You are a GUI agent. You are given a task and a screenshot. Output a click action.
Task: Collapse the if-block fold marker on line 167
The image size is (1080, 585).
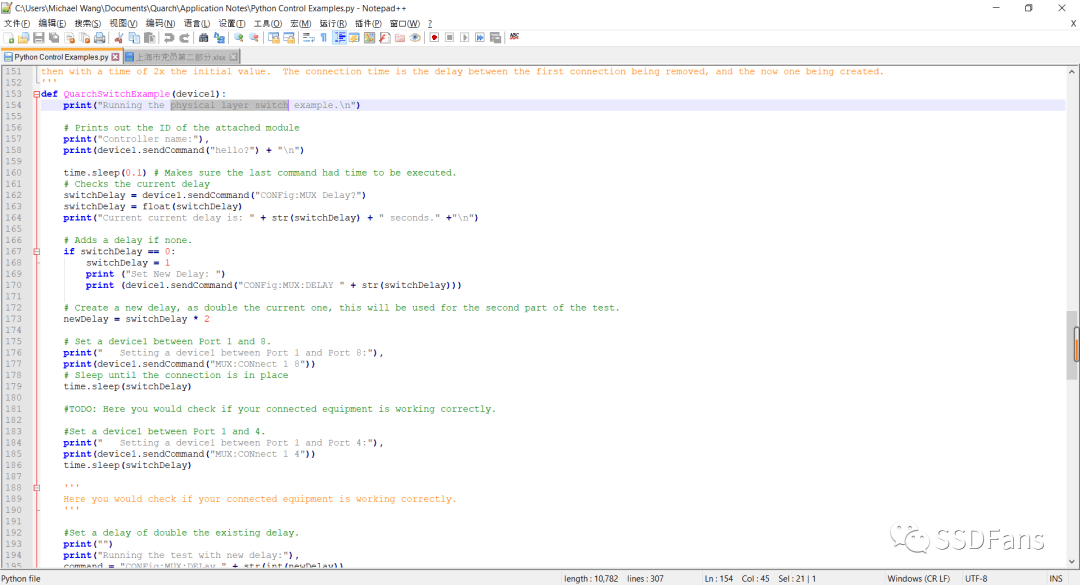coord(37,252)
